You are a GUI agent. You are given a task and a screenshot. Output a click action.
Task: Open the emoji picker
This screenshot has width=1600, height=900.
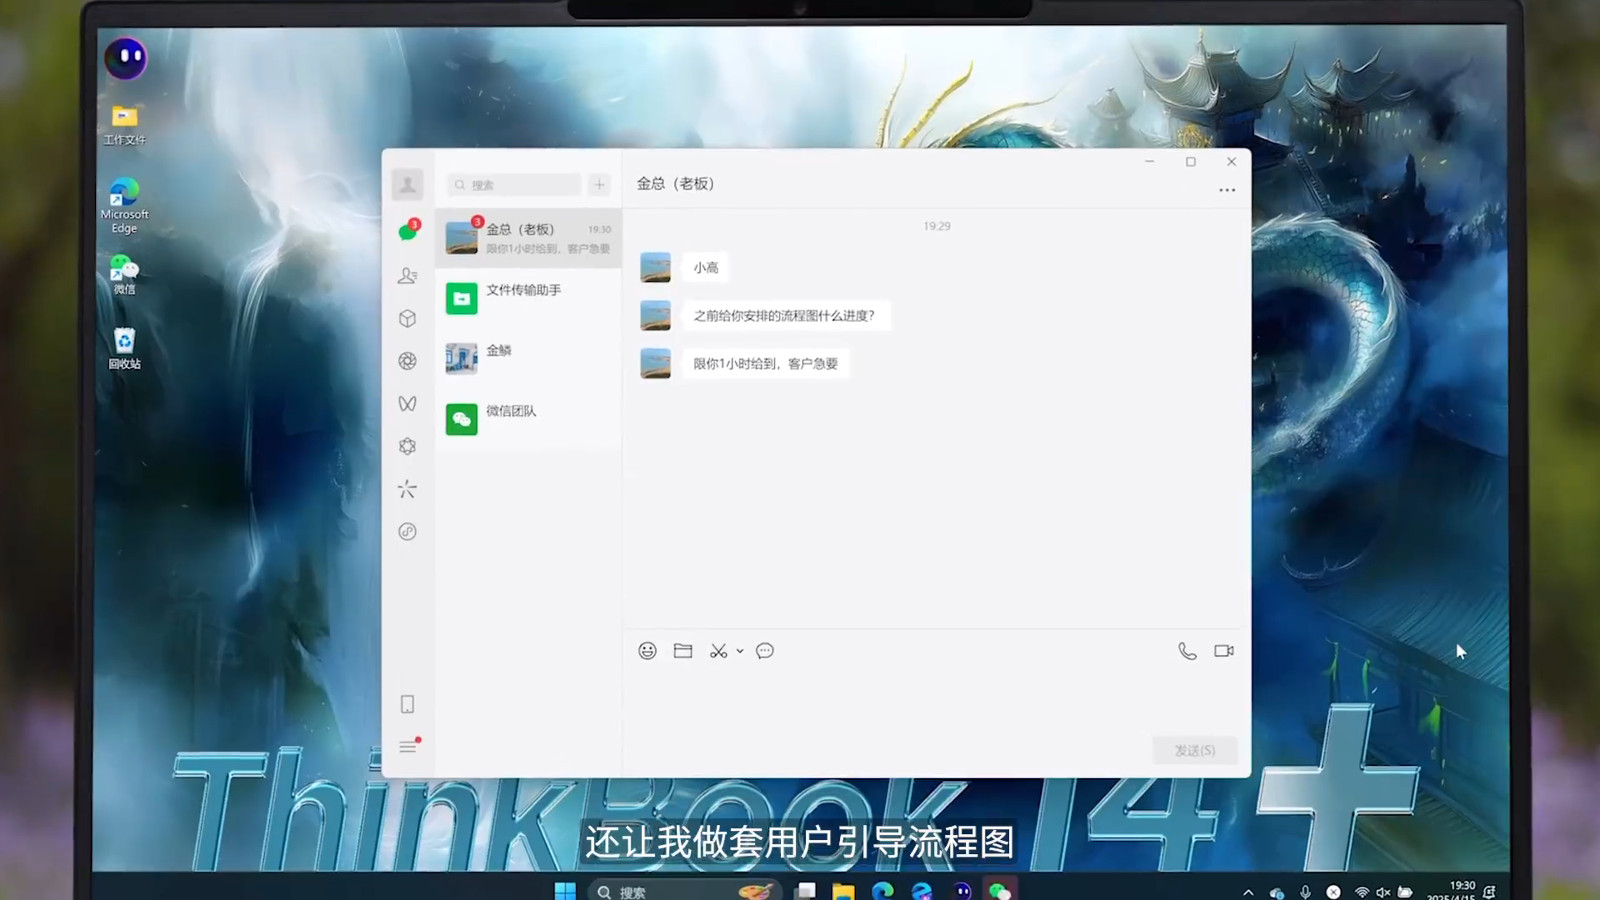point(648,651)
